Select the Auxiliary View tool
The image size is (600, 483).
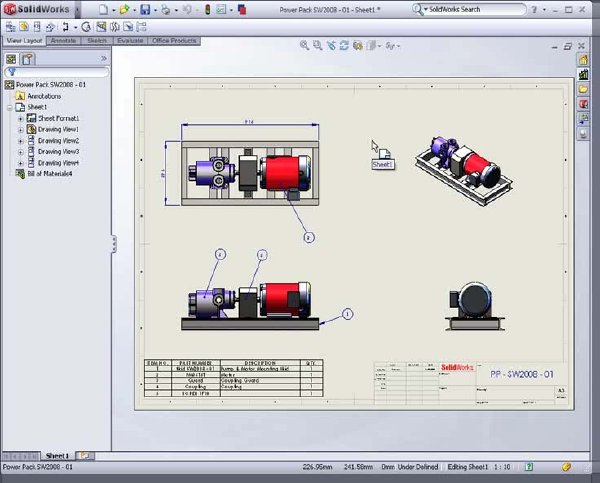pyautogui.click(x=50, y=27)
